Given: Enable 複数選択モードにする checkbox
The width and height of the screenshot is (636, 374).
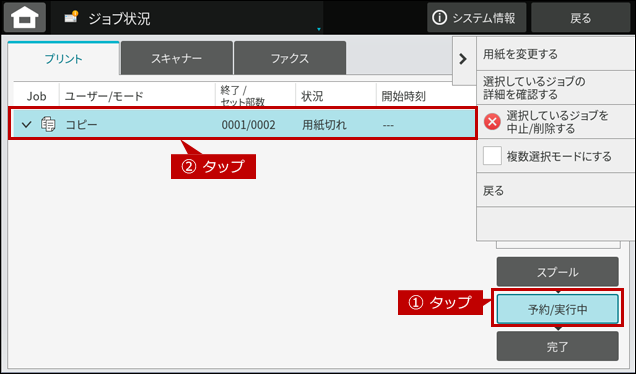Looking at the screenshot, I should tap(492, 156).
